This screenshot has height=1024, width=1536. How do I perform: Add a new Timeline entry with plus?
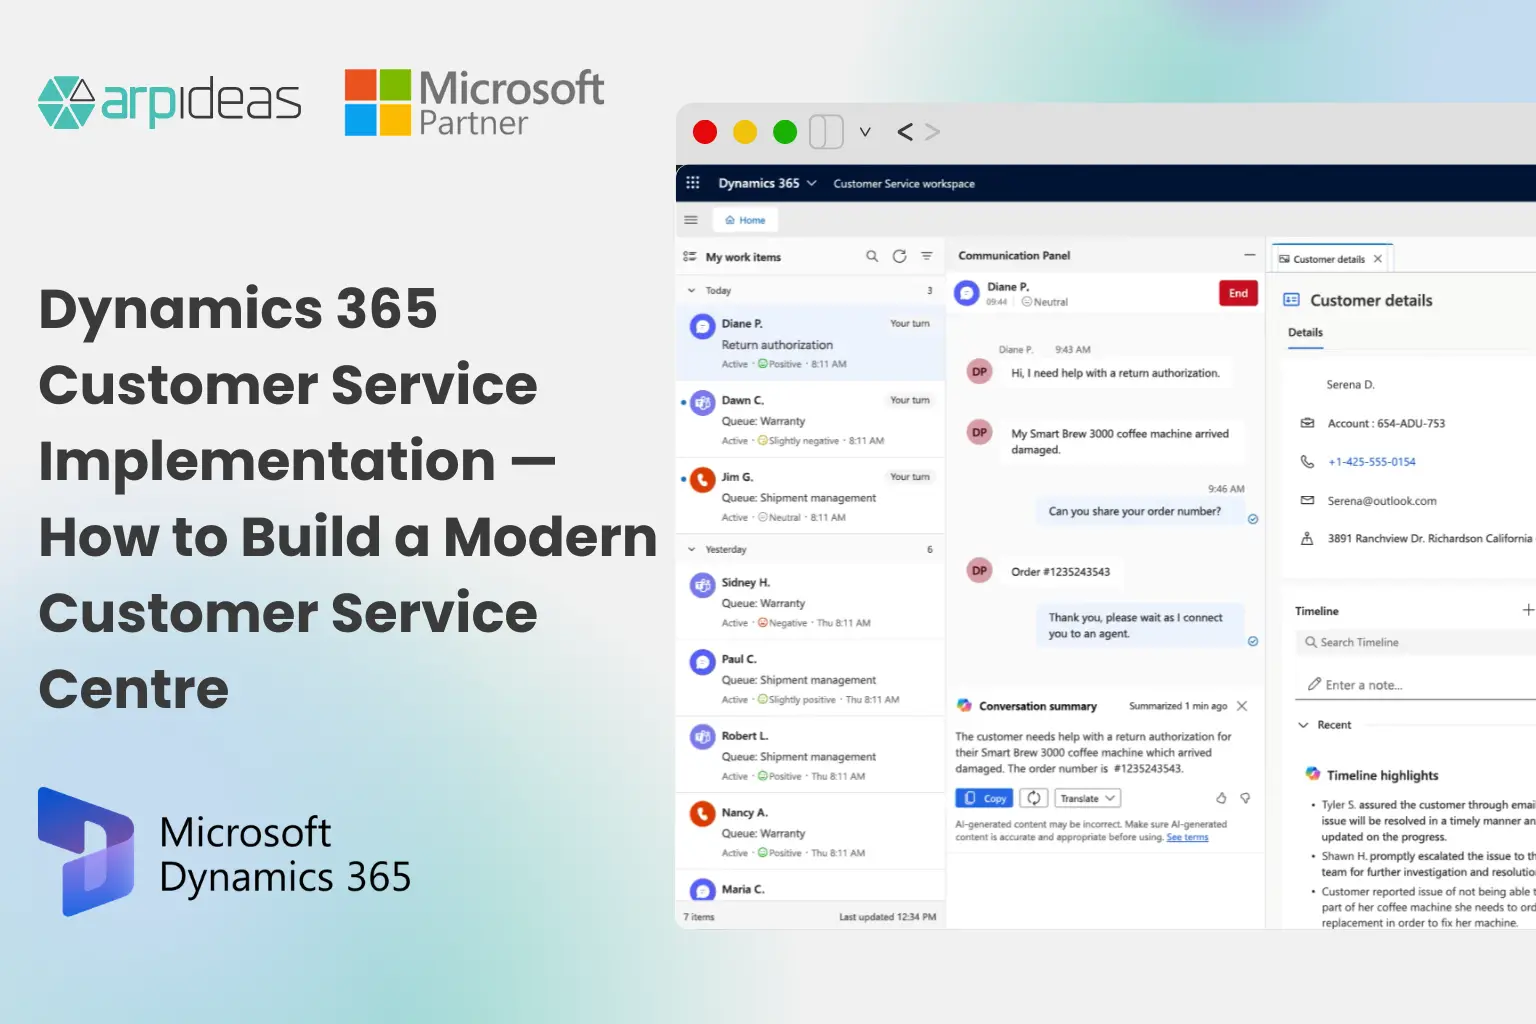[x=1528, y=610]
